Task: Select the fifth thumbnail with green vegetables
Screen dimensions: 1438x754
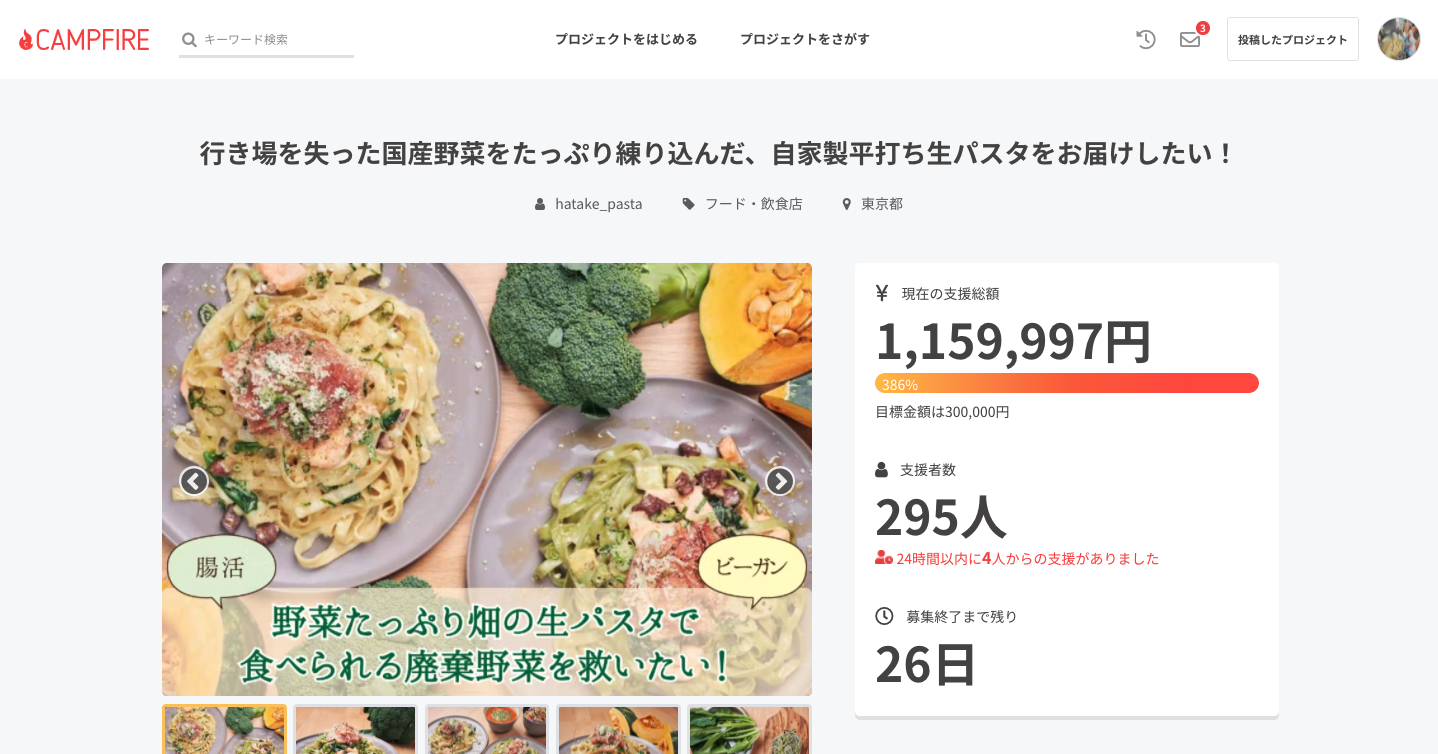Action: pos(749,730)
